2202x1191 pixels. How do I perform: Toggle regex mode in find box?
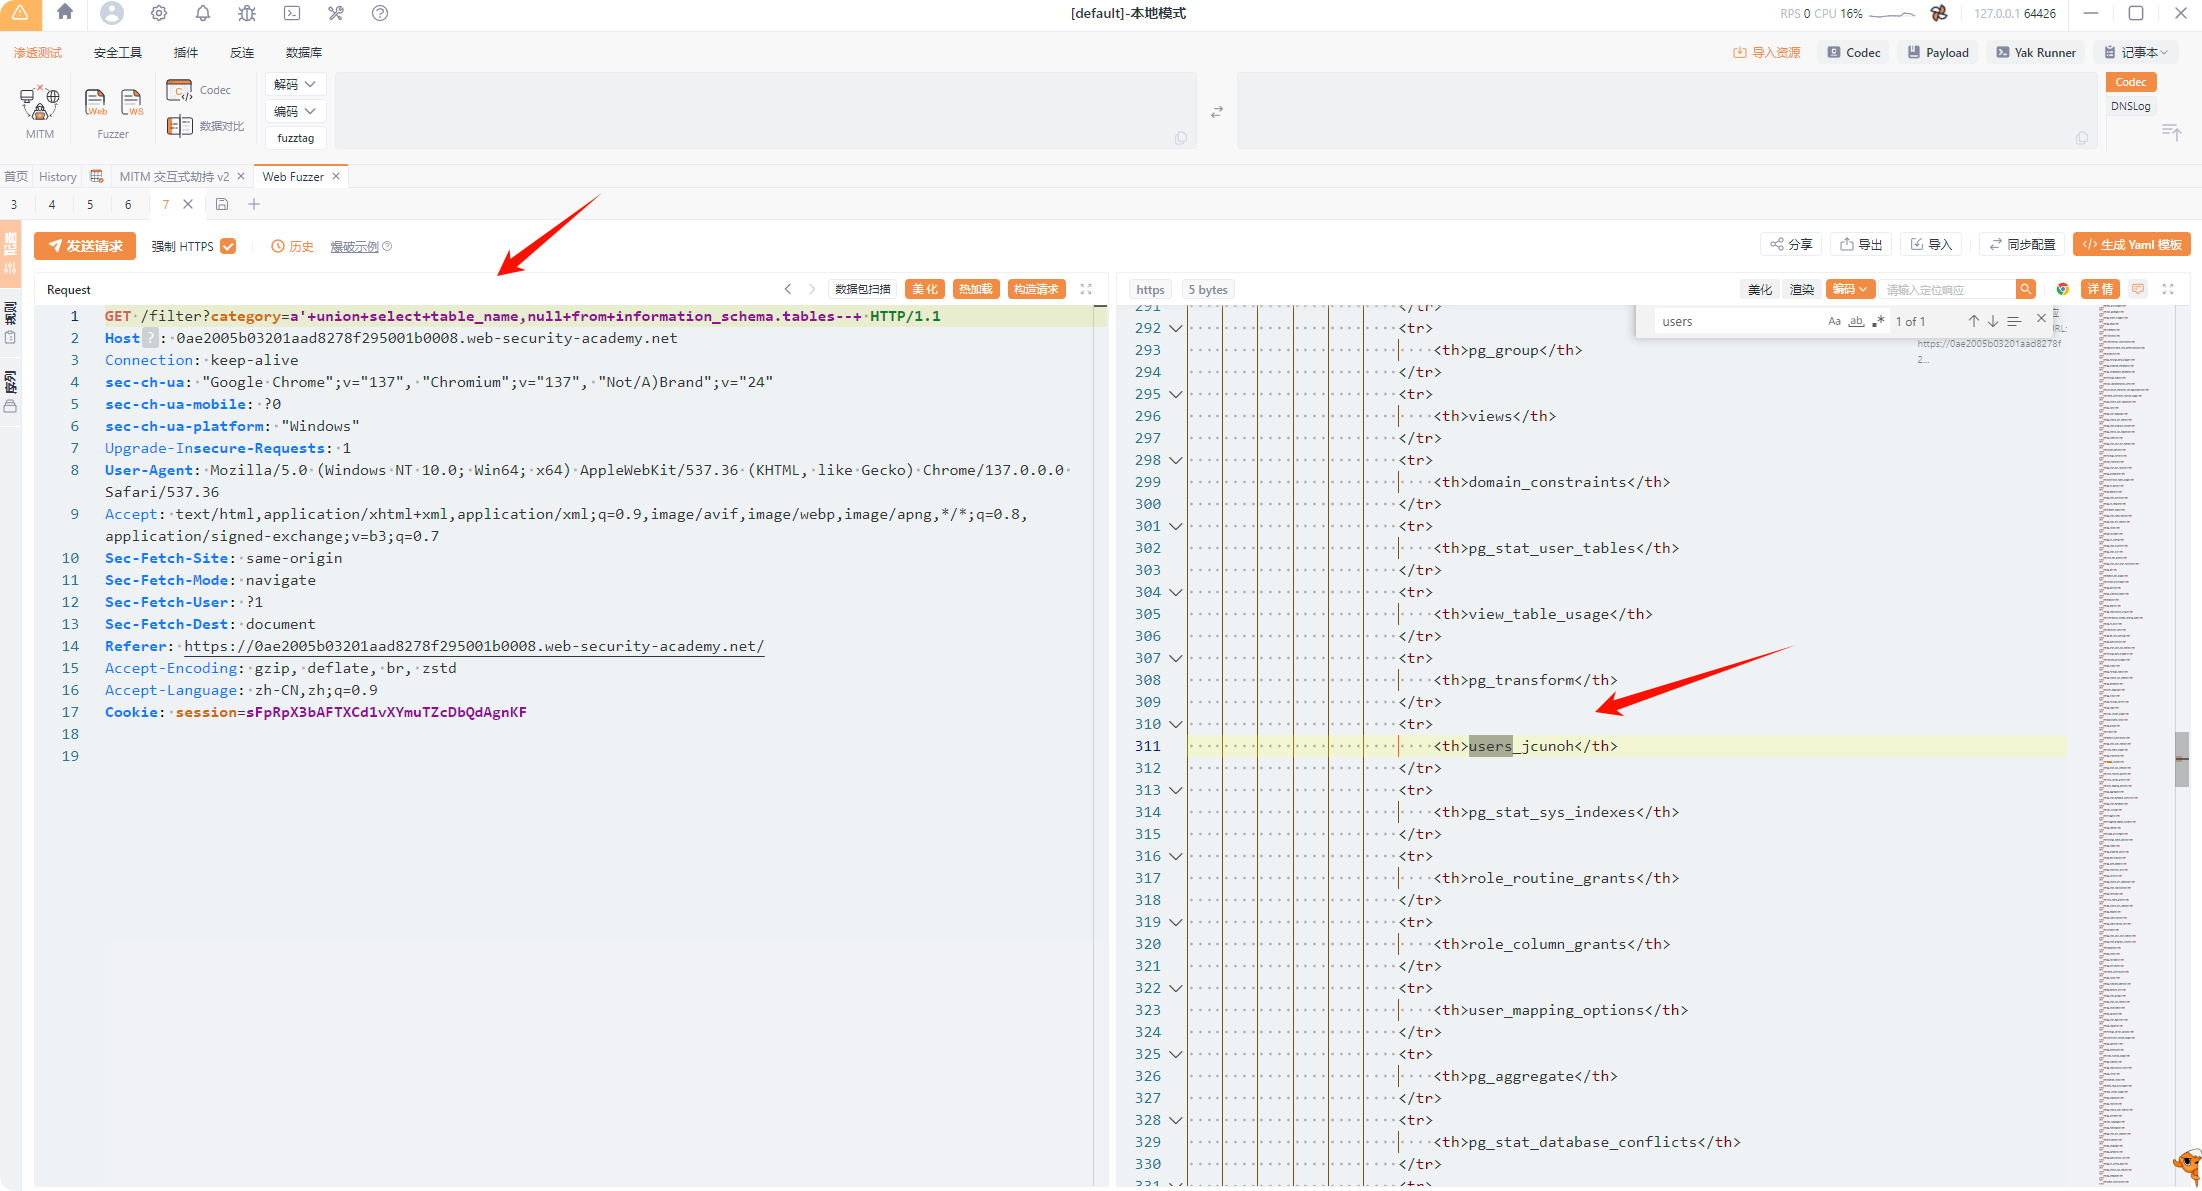click(x=1878, y=321)
